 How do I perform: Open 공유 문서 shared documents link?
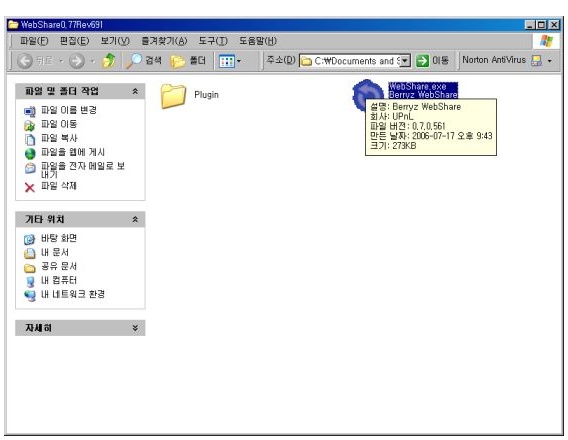59,266
